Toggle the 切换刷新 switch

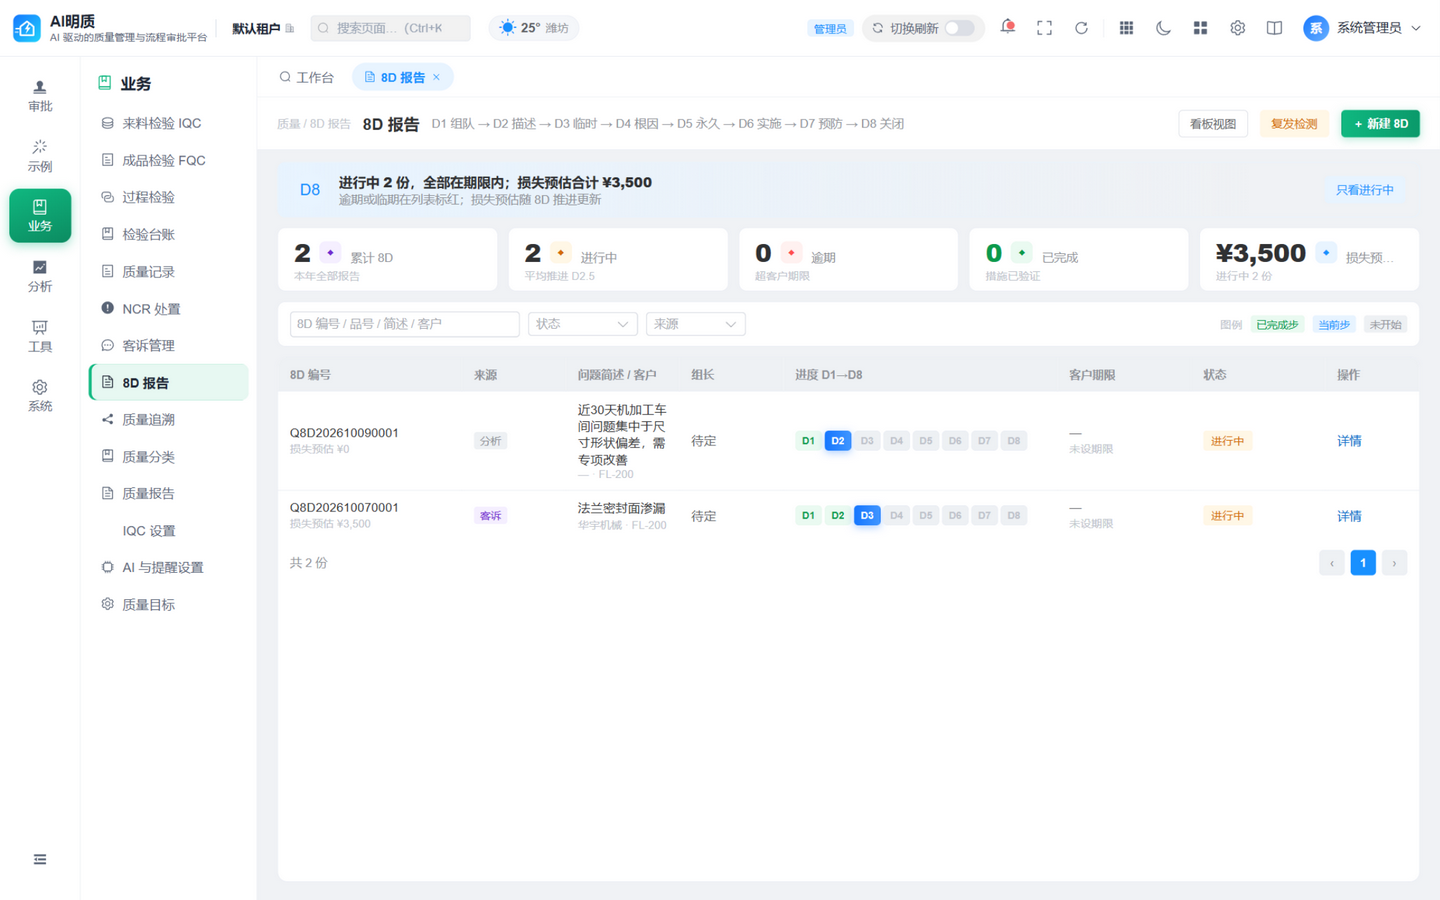click(959, 28)
